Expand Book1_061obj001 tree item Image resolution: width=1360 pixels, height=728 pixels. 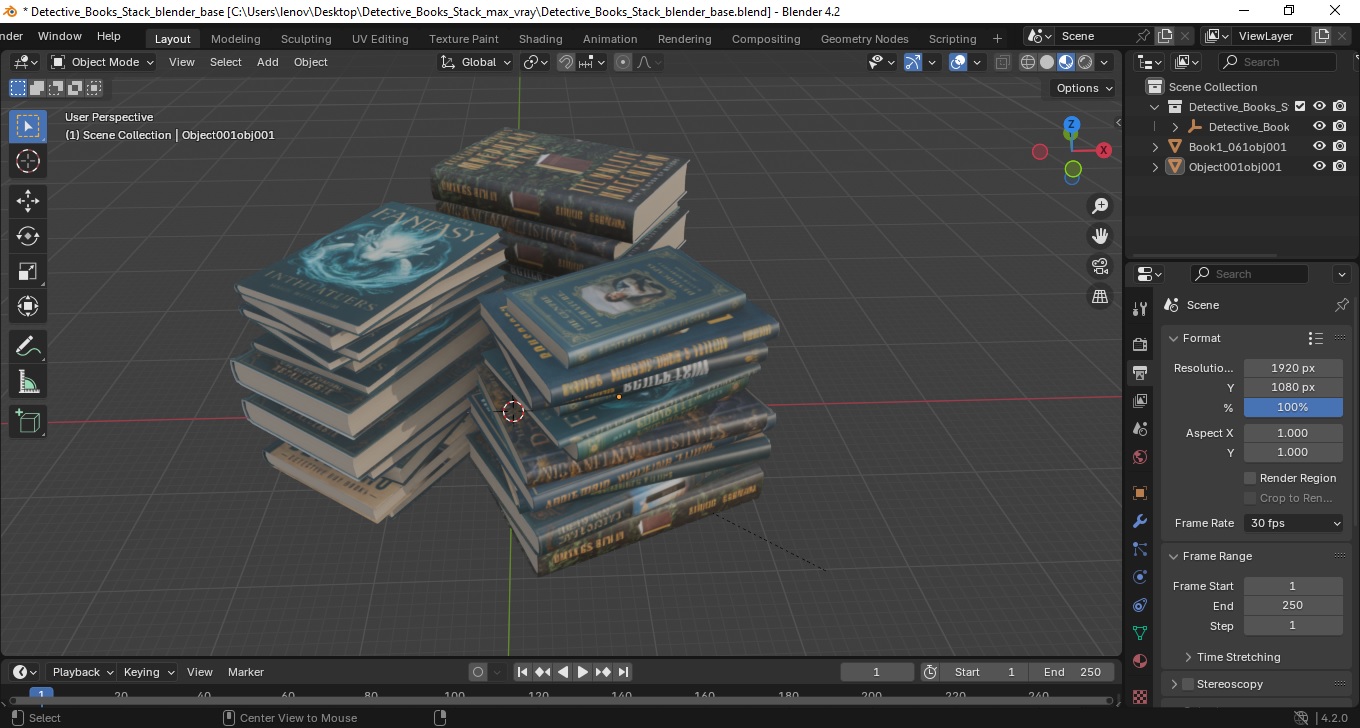pyautogui.click(x=1156, y=147)
